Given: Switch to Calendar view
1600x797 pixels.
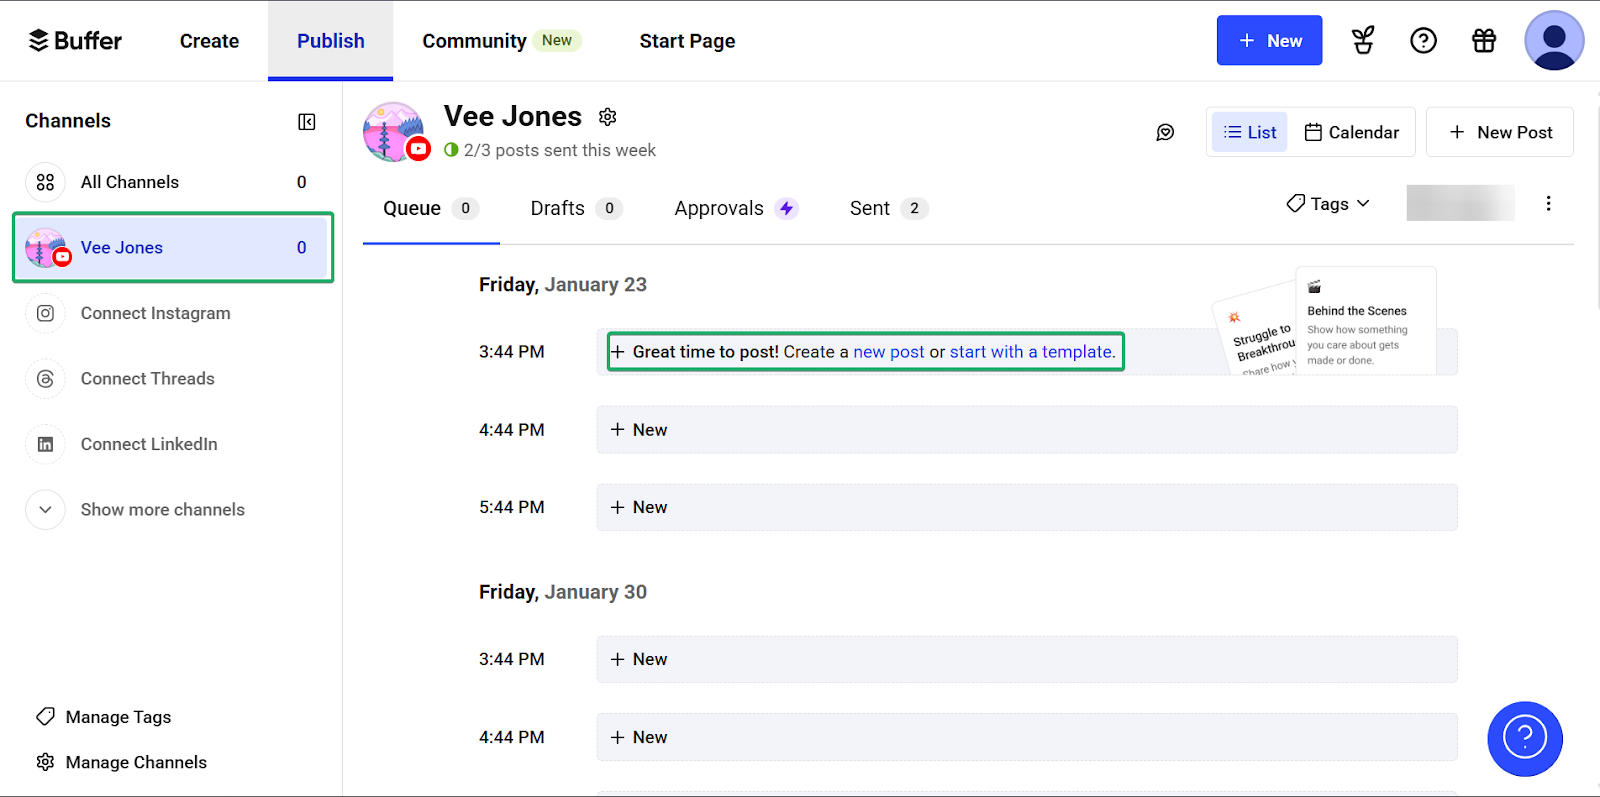Looking at the screenshot, I should [1351, 132].
